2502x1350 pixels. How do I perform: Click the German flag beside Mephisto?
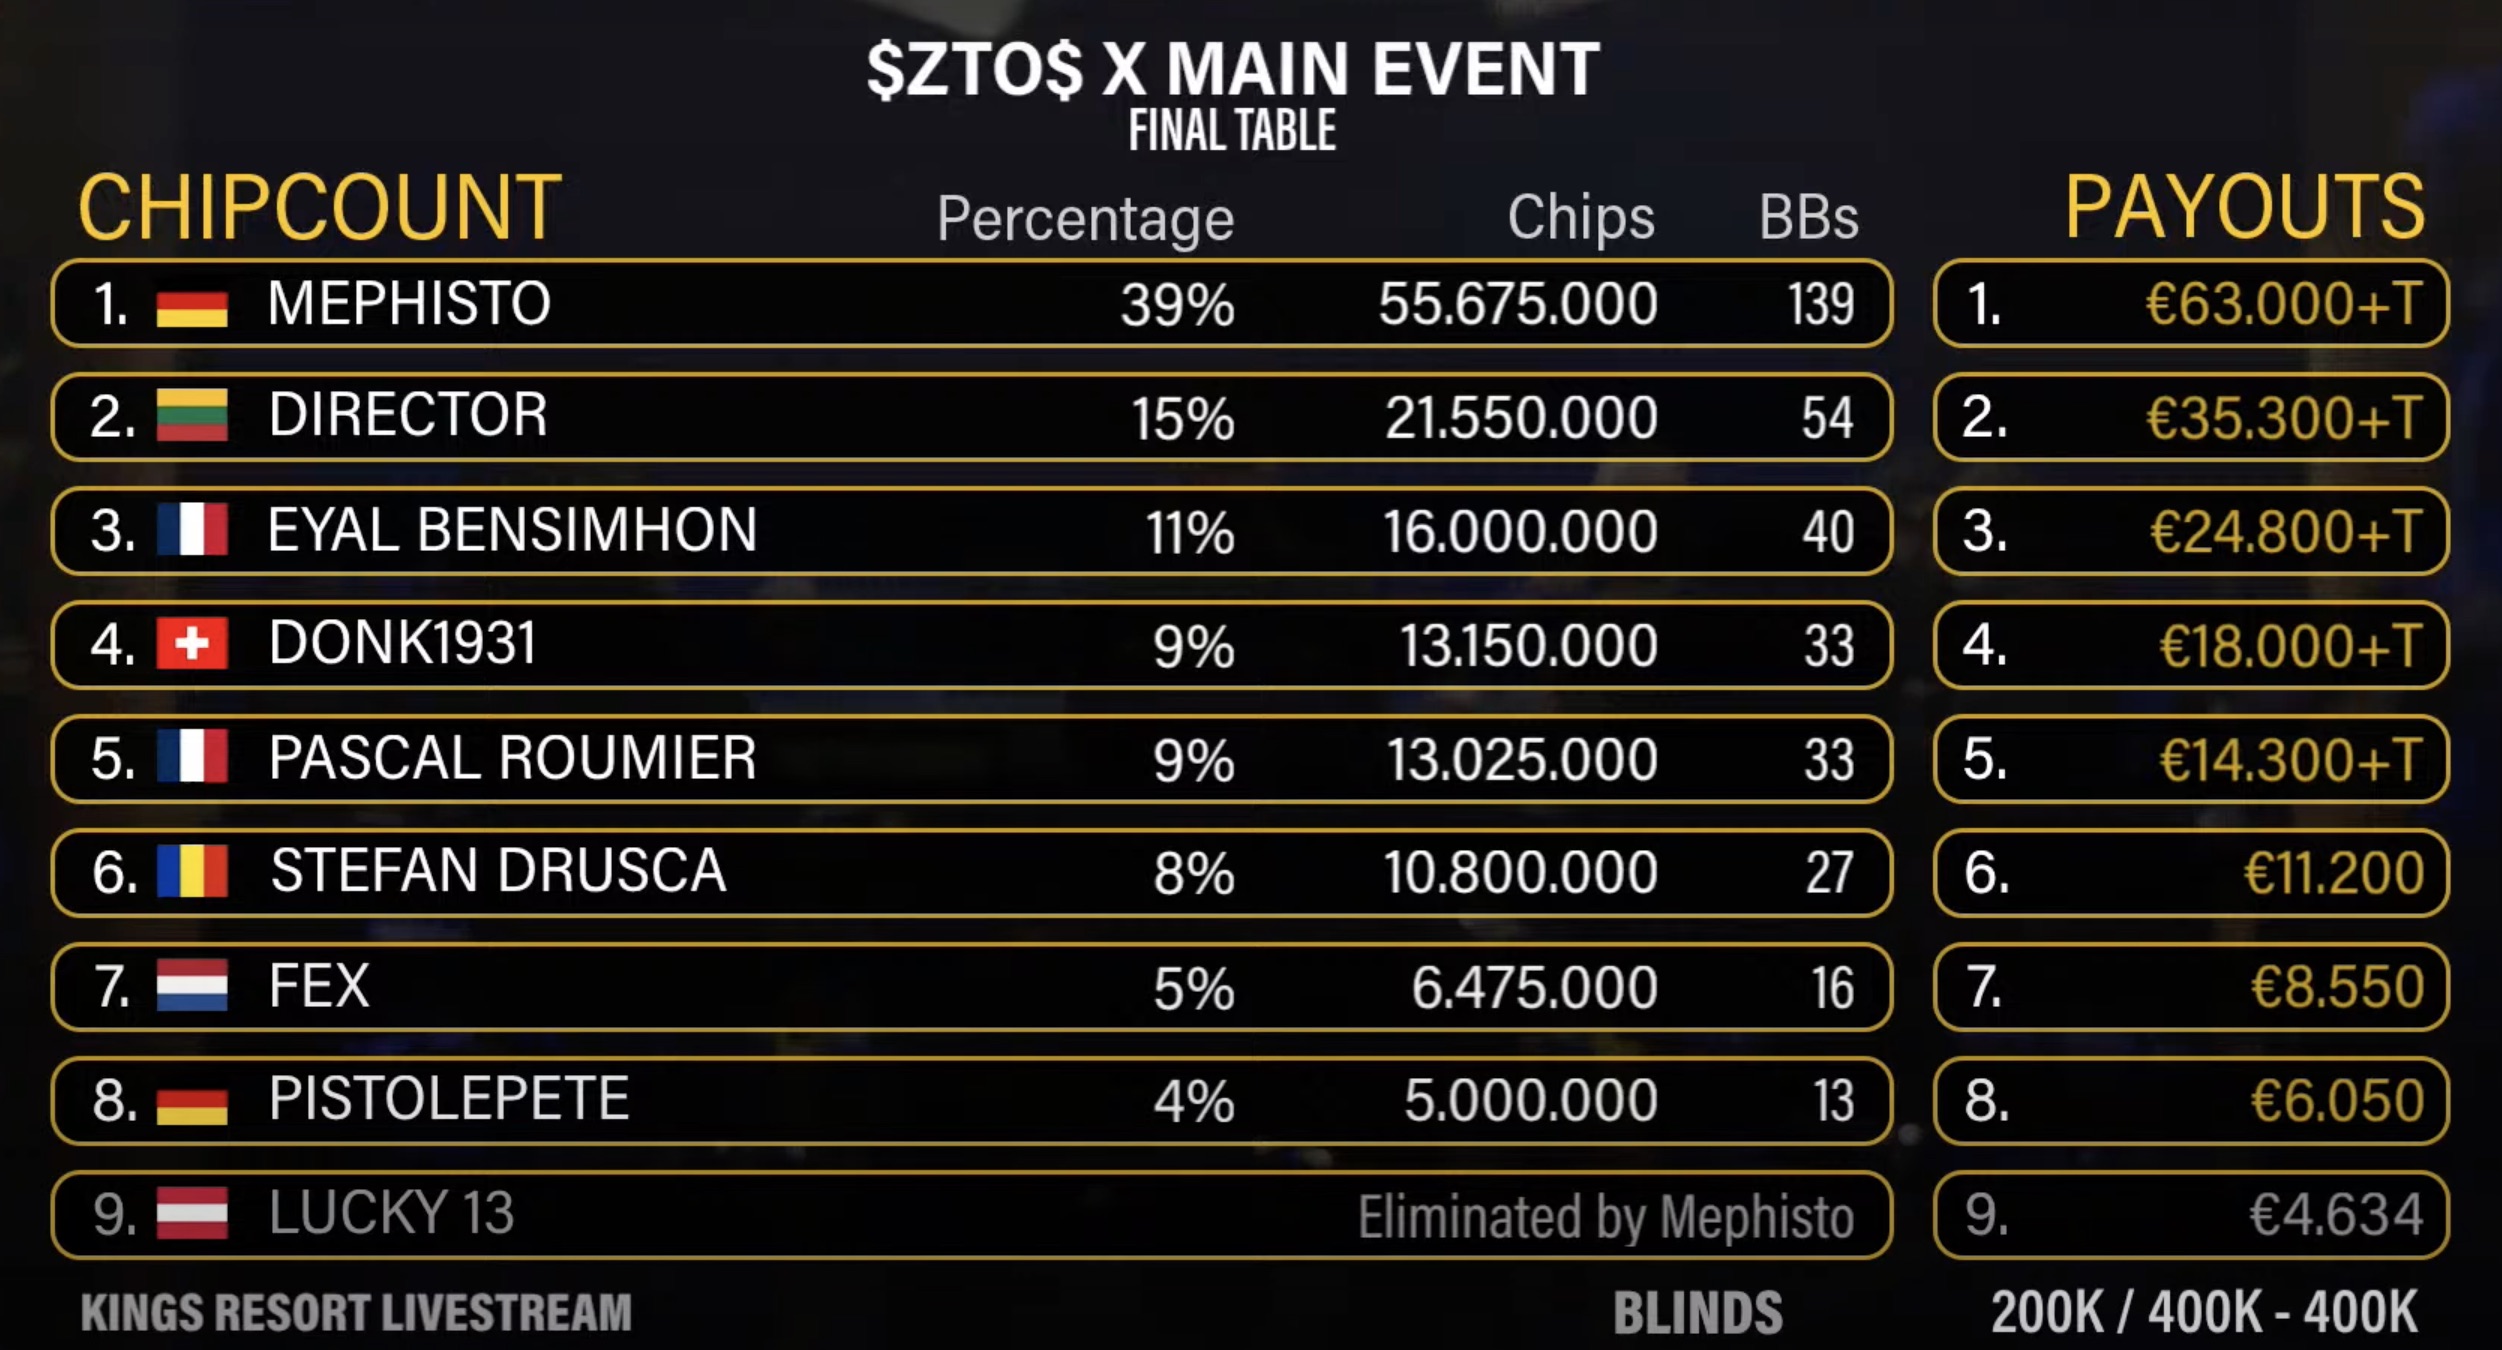[x=192, y=306]
